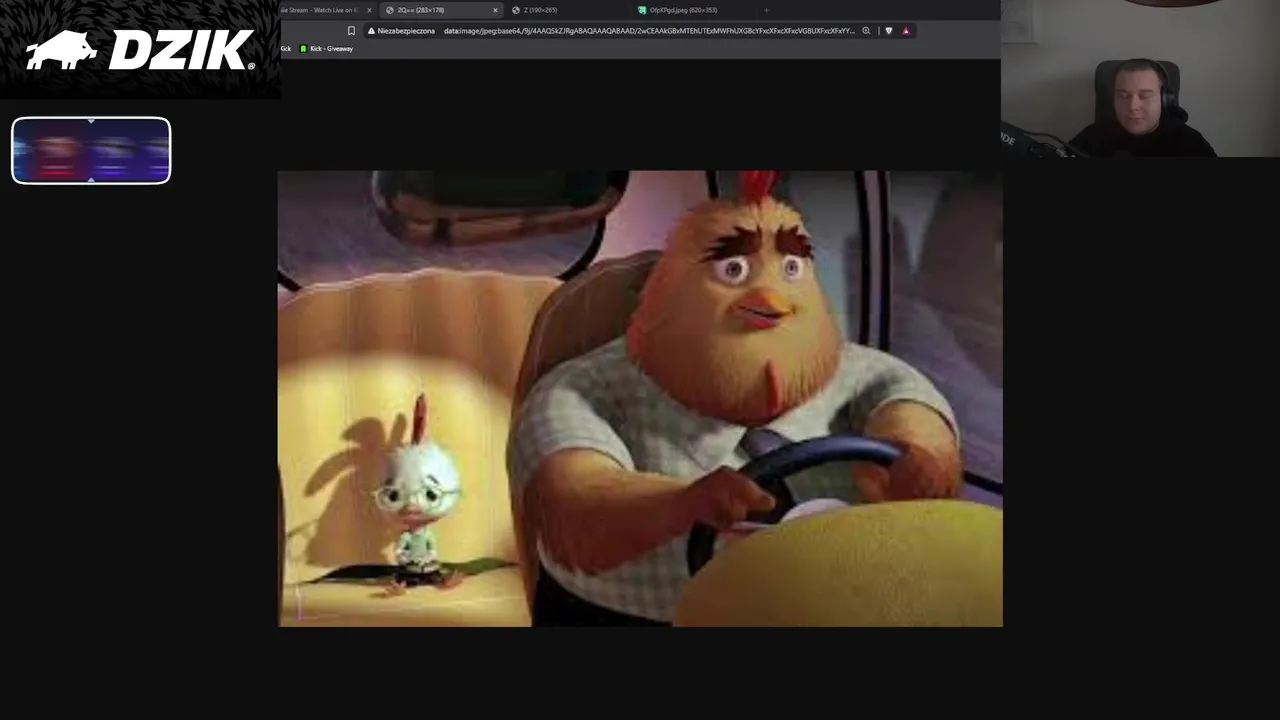
Task: Open the Kick bookmark beside Kick - Giveaway
Action: (x=286, y=49)
